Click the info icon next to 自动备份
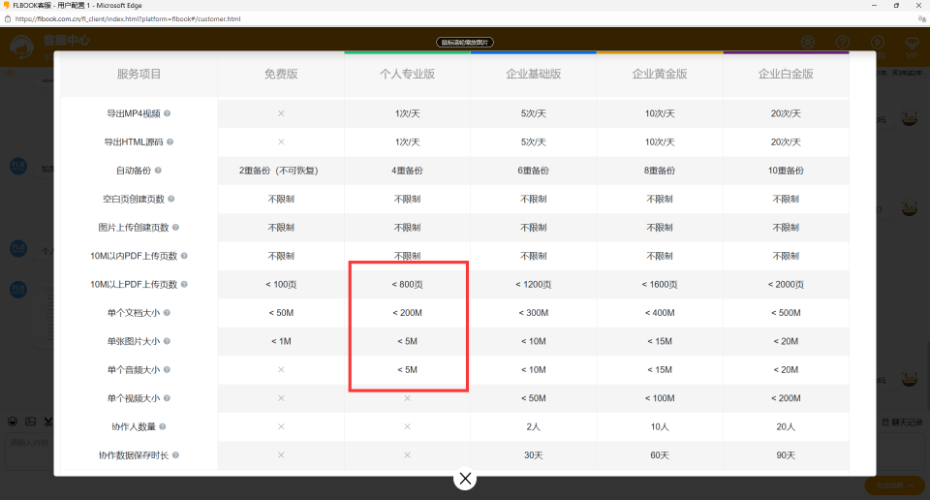This screenshot has height=500, width=930. (158, 171)
